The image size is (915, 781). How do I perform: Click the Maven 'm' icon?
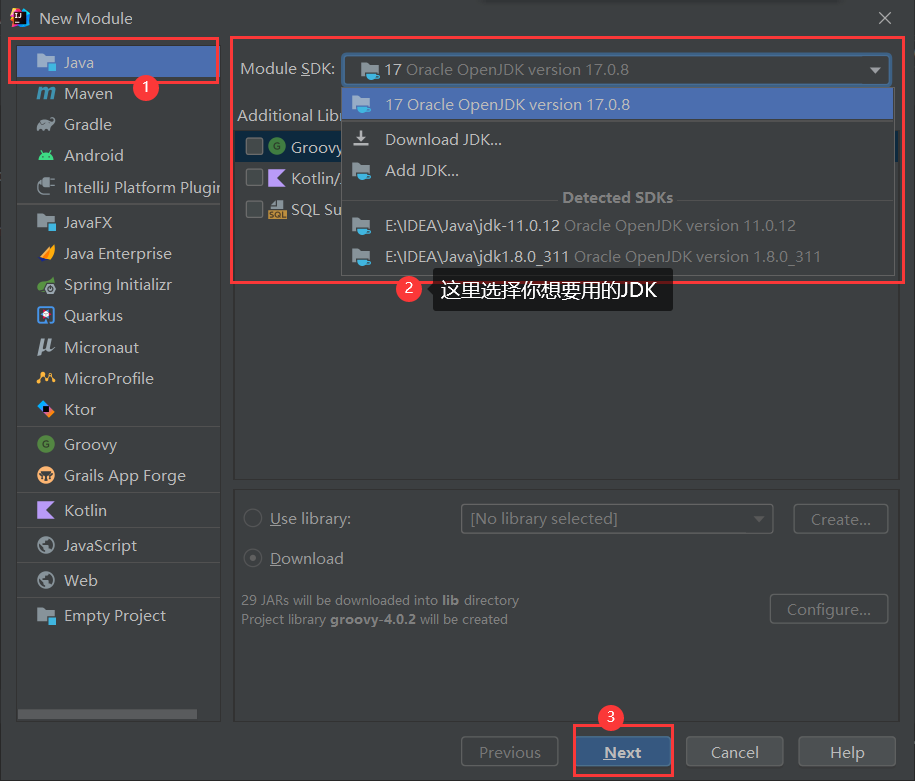coord(46,93)
